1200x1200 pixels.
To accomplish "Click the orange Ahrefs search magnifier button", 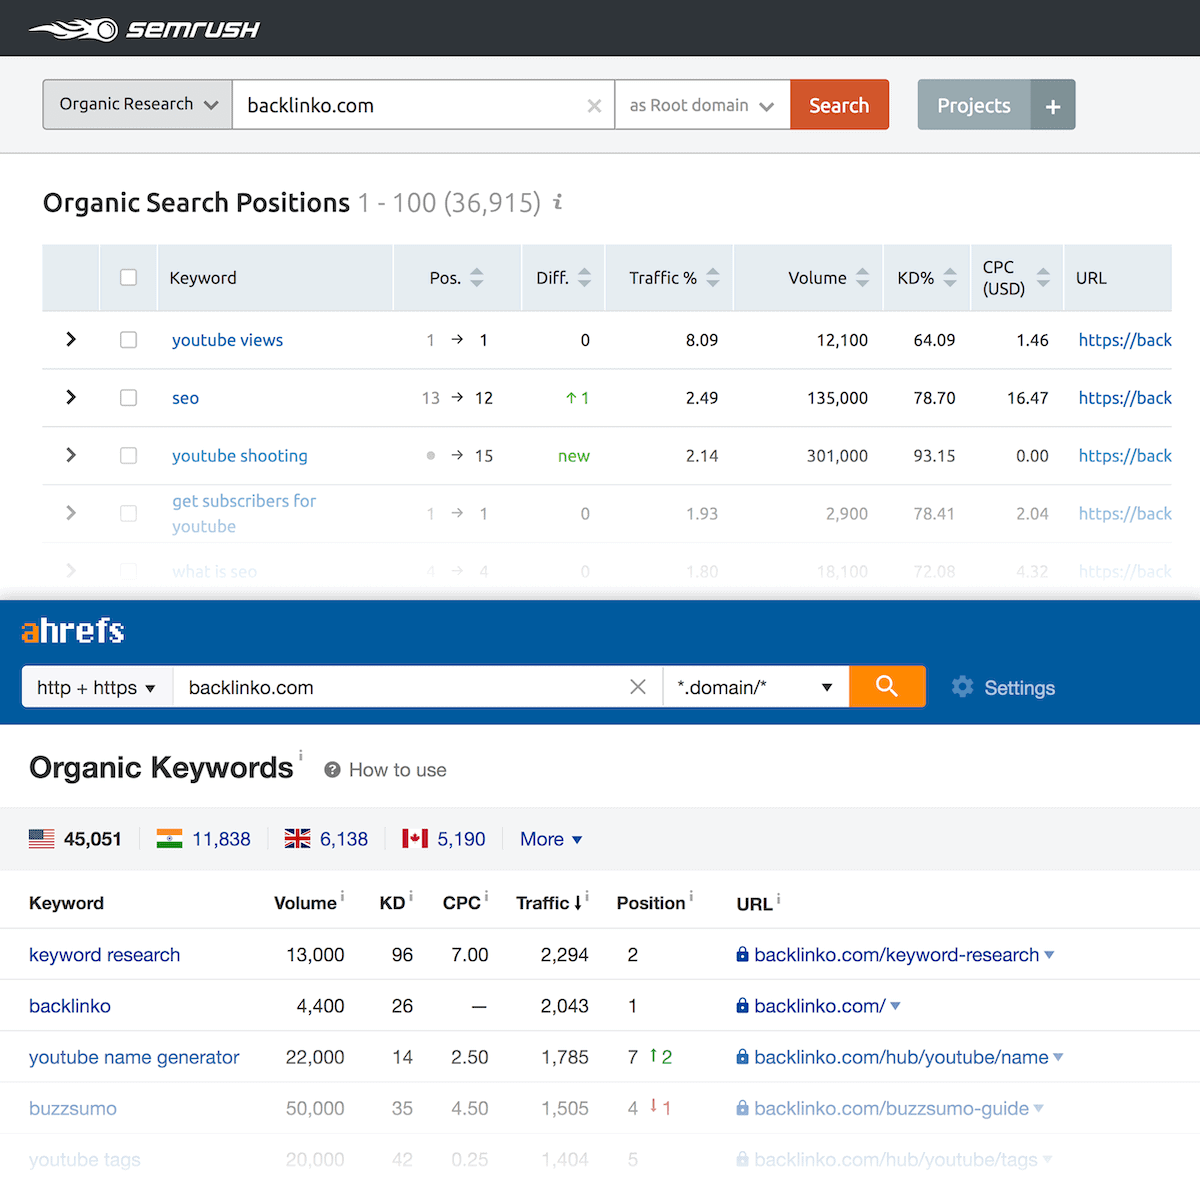I will point(887,686).
